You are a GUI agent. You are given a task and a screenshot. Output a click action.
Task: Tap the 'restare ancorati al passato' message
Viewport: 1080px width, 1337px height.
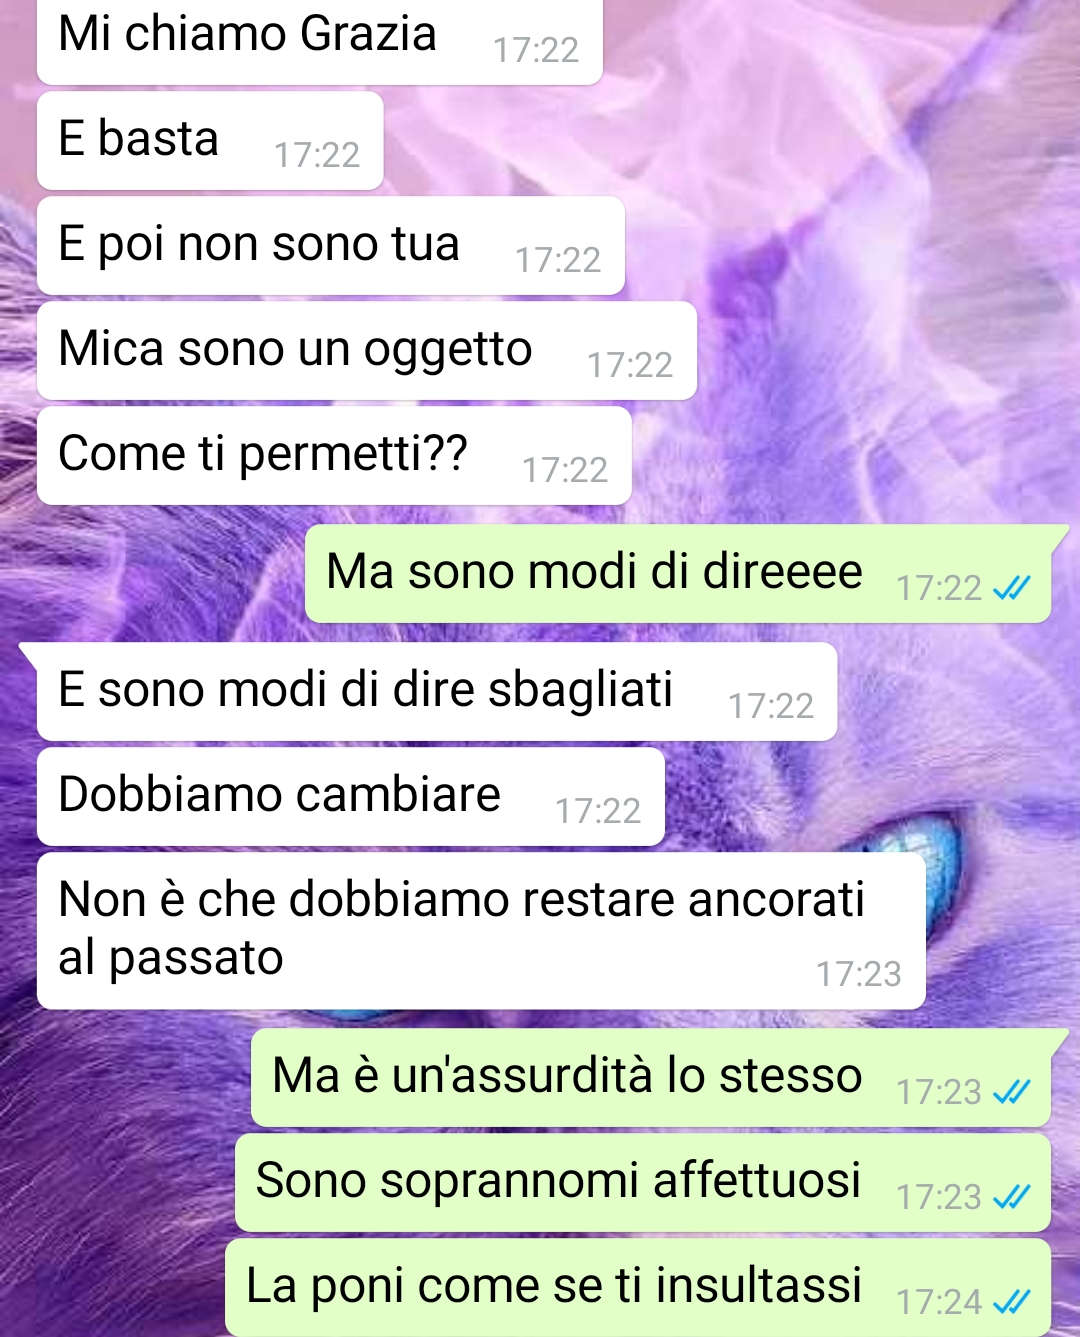pyautogui.click(x=481, y=931)
